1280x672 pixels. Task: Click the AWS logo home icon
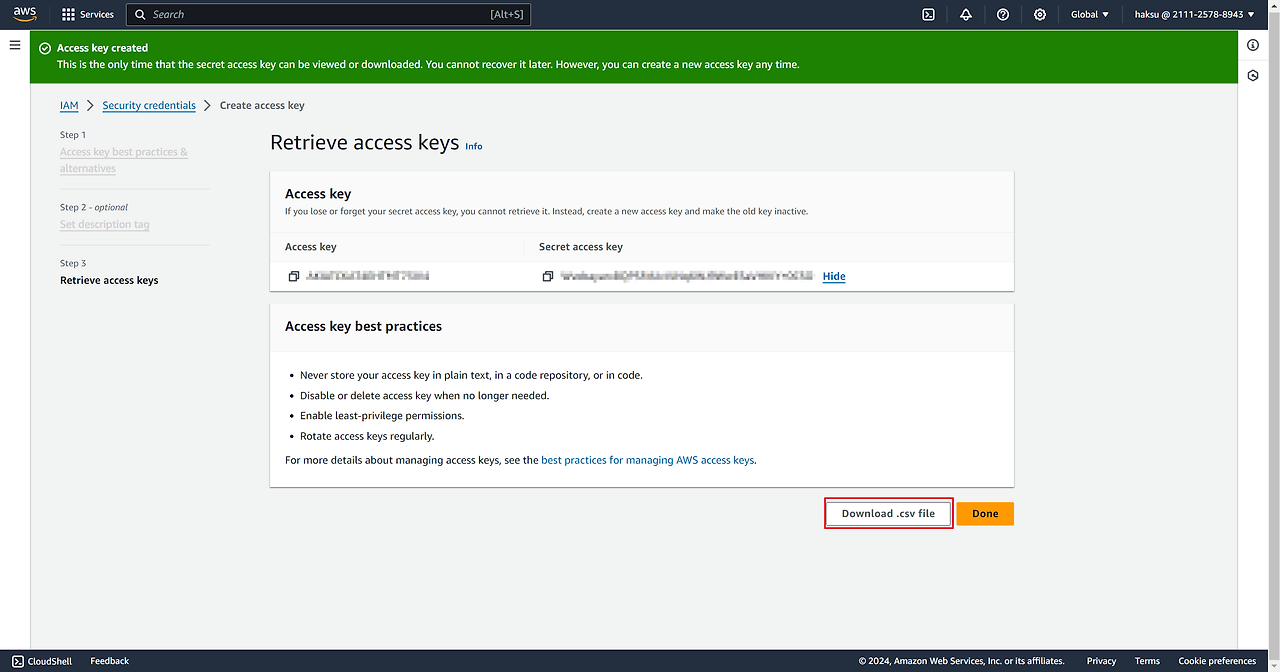(25, 14)
